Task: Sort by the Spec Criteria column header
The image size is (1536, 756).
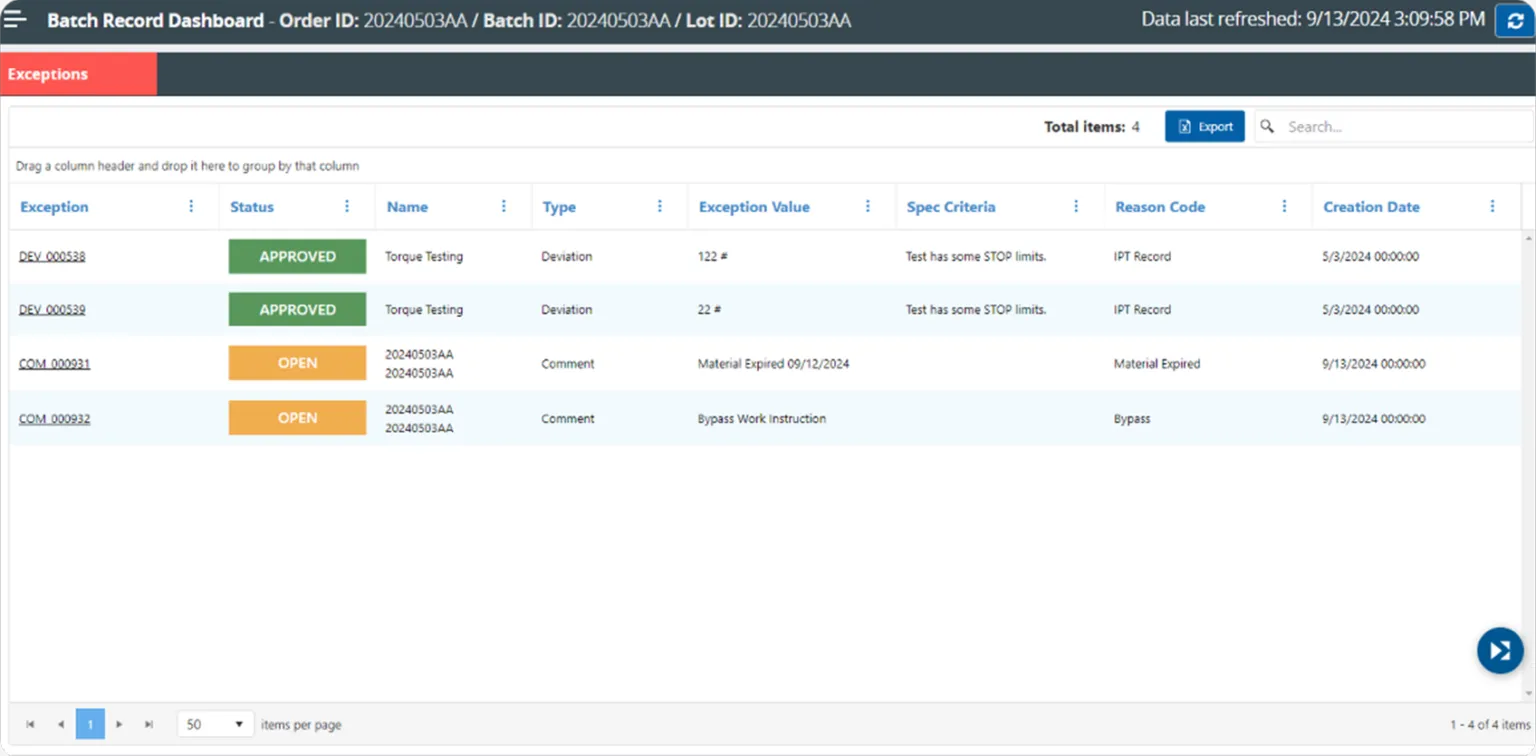Action: (951, 207)
